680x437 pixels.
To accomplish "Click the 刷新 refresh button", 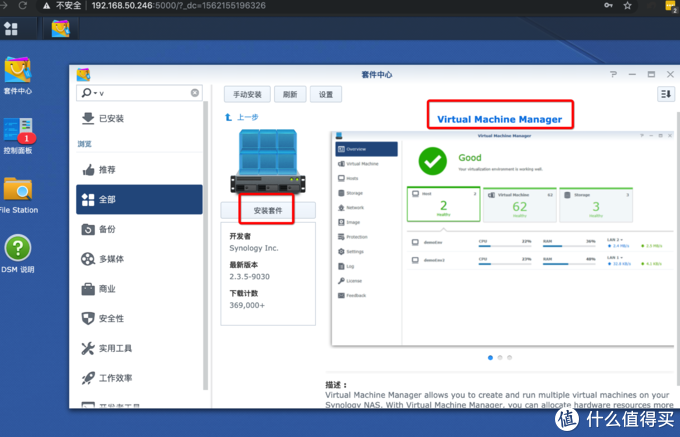I will pyautogui.click(x=290, y=95).
